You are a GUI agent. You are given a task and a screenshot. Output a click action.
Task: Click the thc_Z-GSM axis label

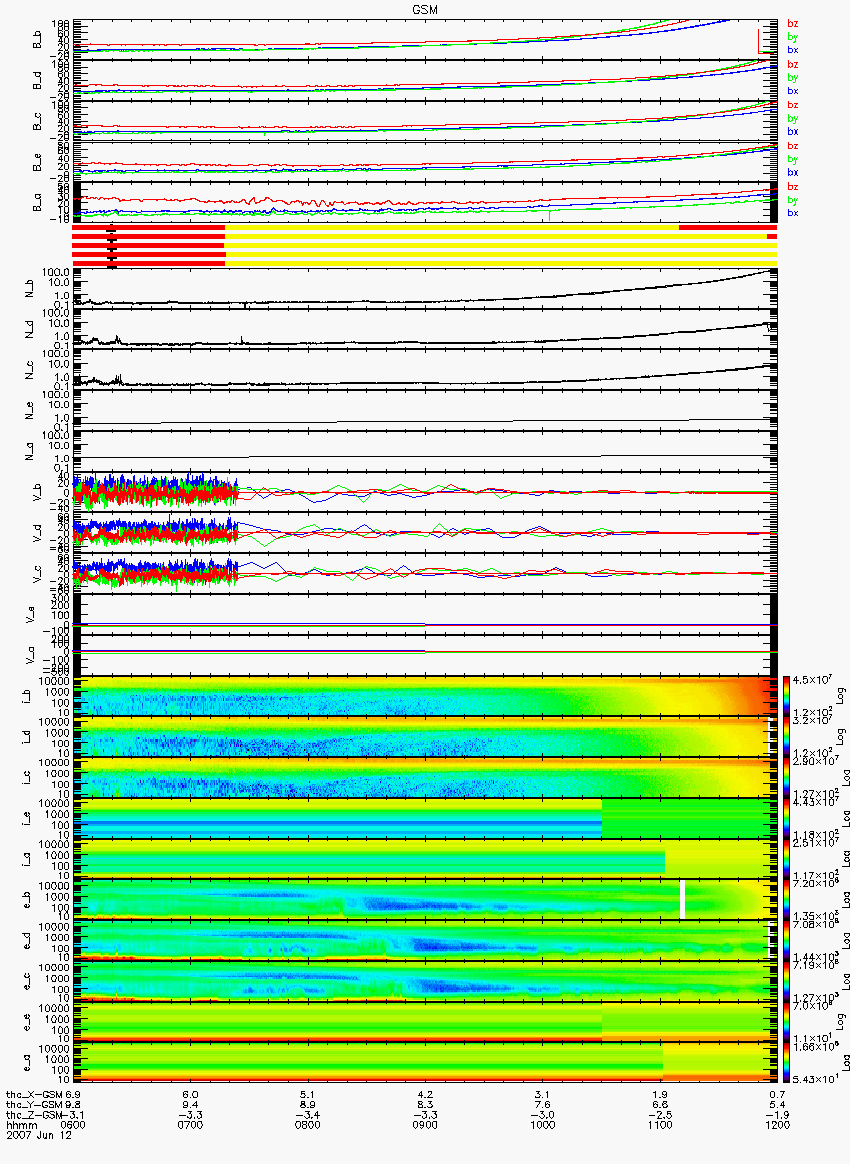coord(35,1115)
